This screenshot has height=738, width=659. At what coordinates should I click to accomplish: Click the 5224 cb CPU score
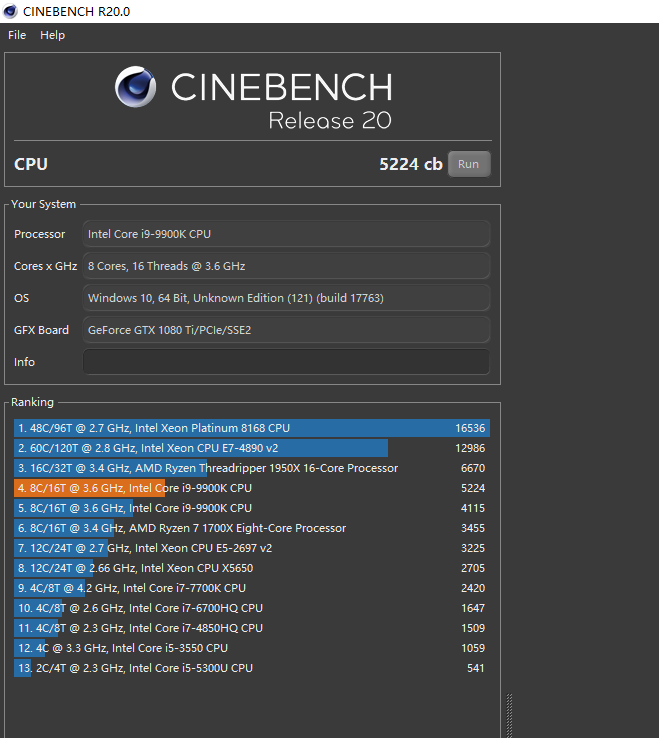click(410, 164)
